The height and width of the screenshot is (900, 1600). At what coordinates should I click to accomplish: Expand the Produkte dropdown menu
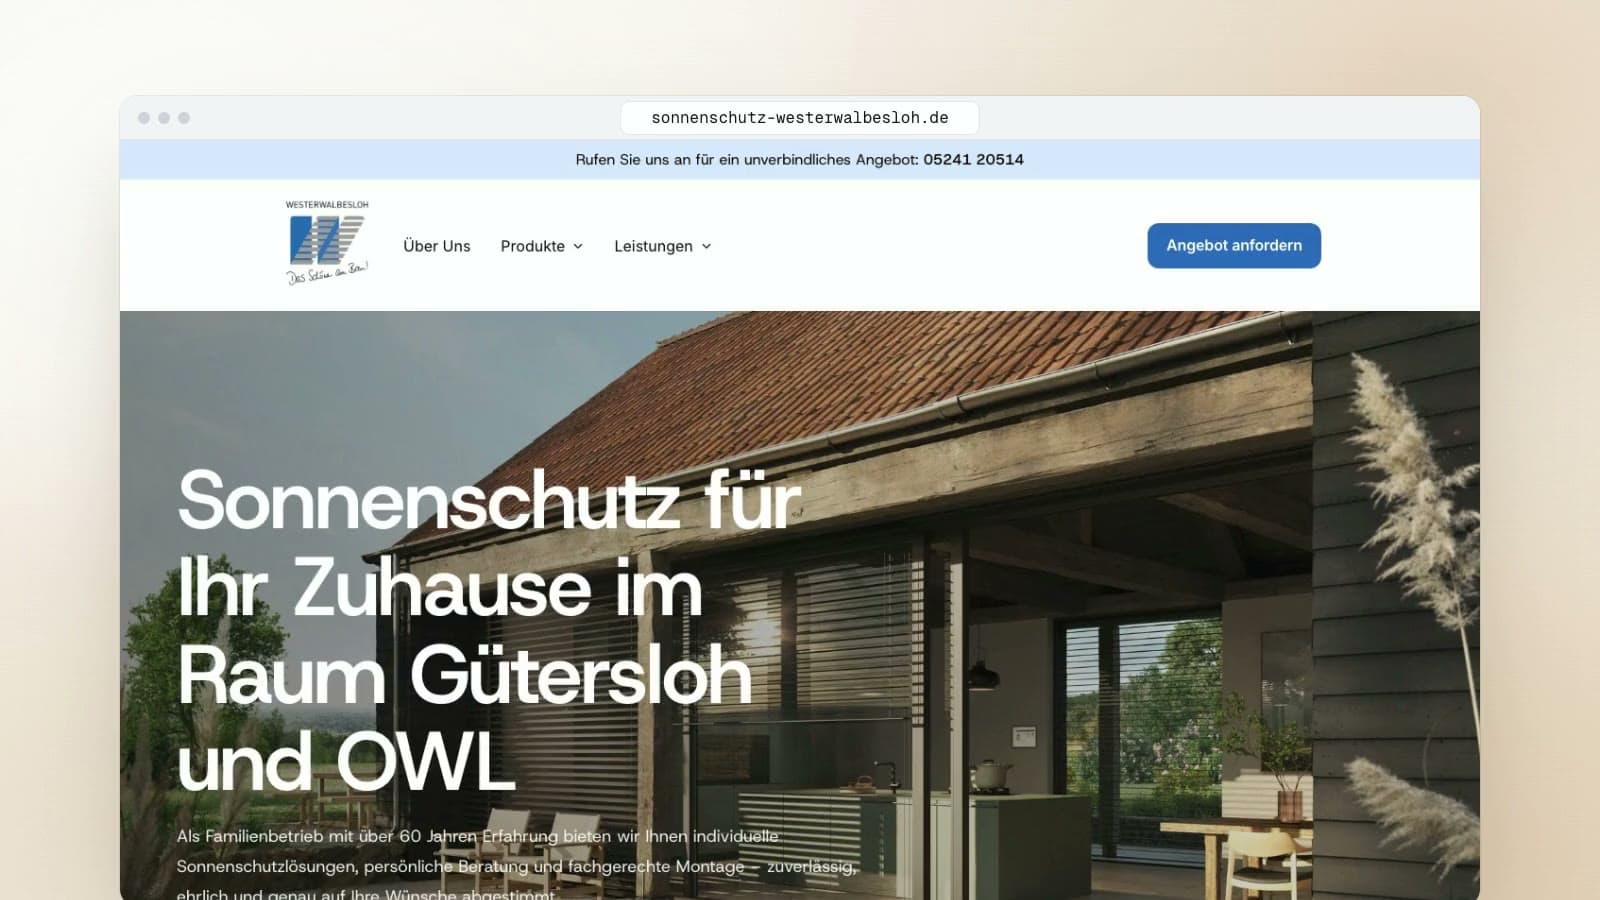point(542,246)
